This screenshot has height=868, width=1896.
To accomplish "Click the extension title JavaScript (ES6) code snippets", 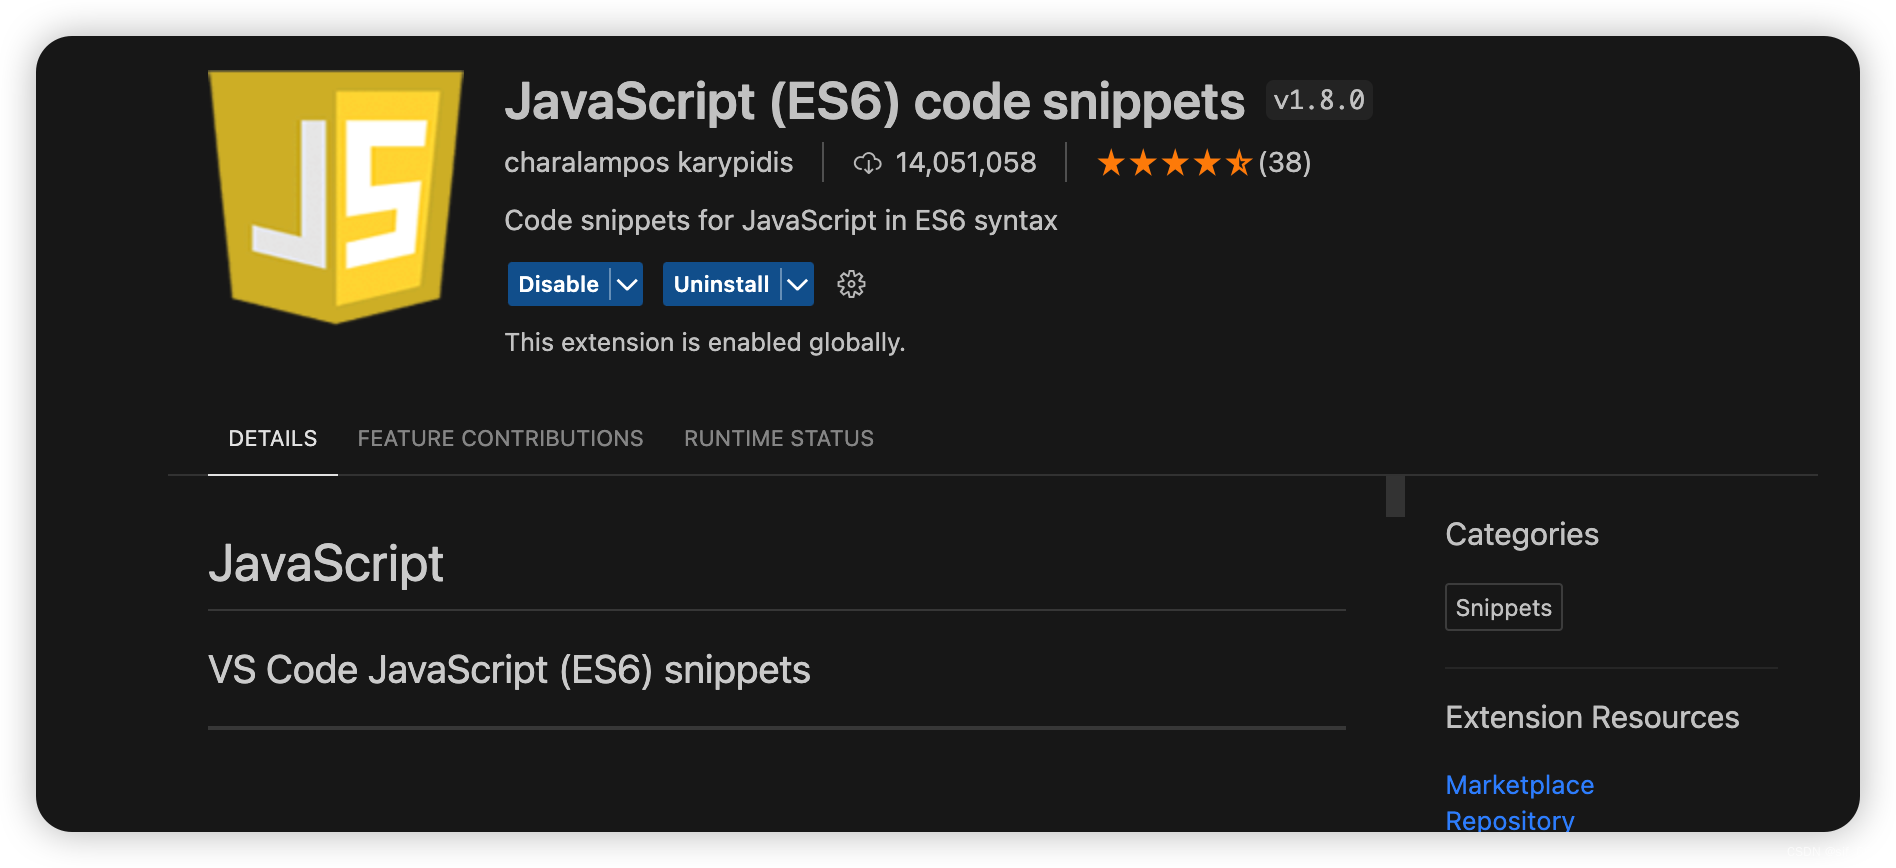I will coord(875,102).
